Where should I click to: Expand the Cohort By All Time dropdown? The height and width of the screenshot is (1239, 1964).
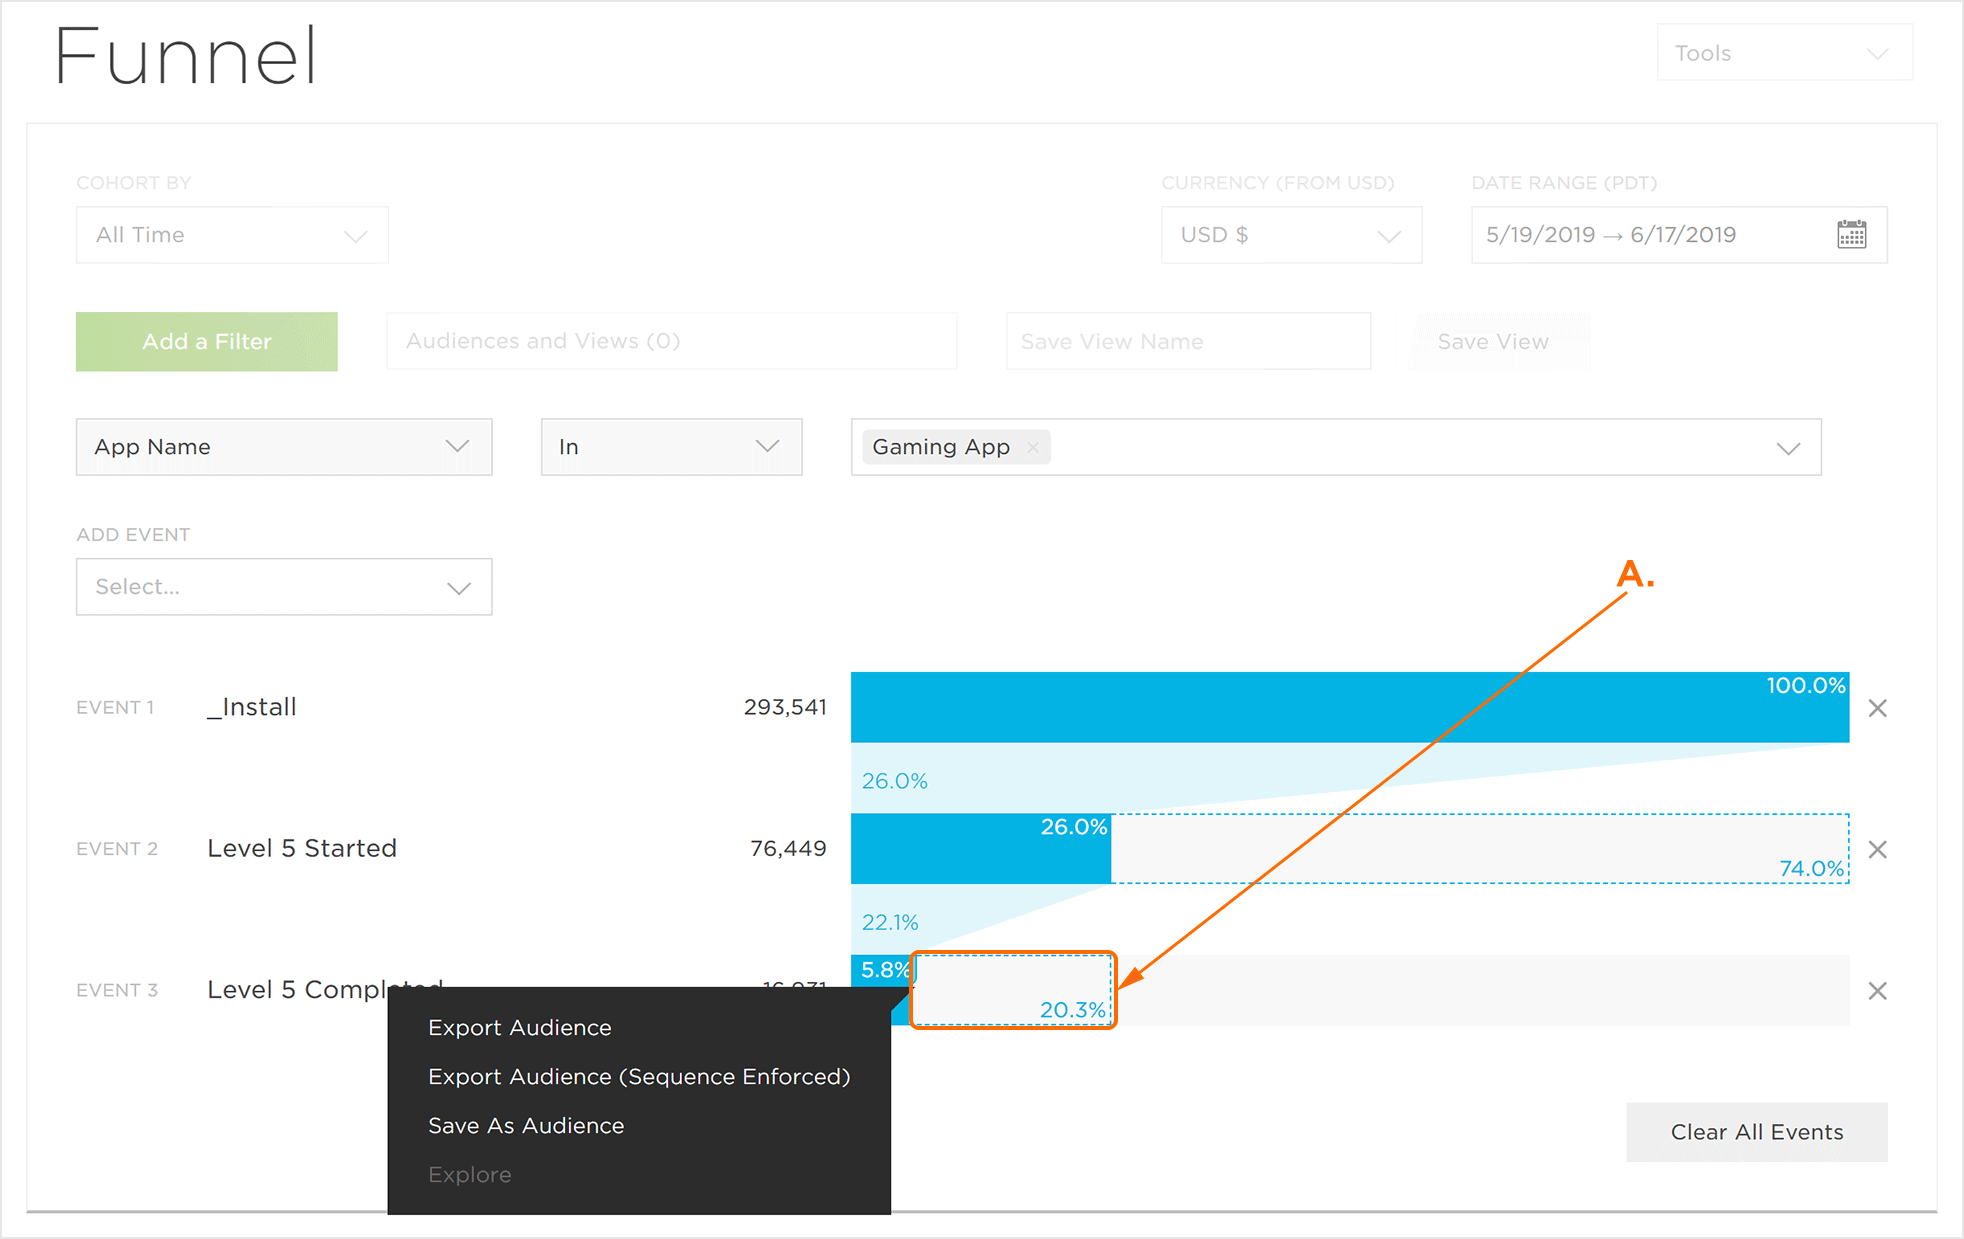(x=232, y=235)
